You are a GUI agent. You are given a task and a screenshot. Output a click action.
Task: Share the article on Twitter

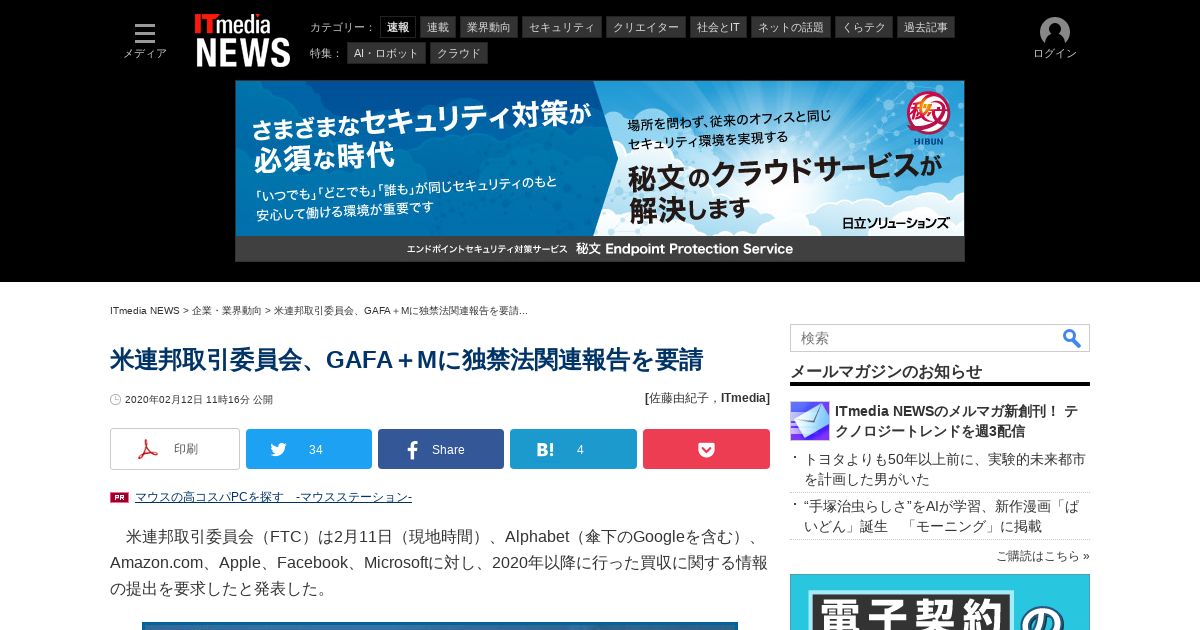309,449
